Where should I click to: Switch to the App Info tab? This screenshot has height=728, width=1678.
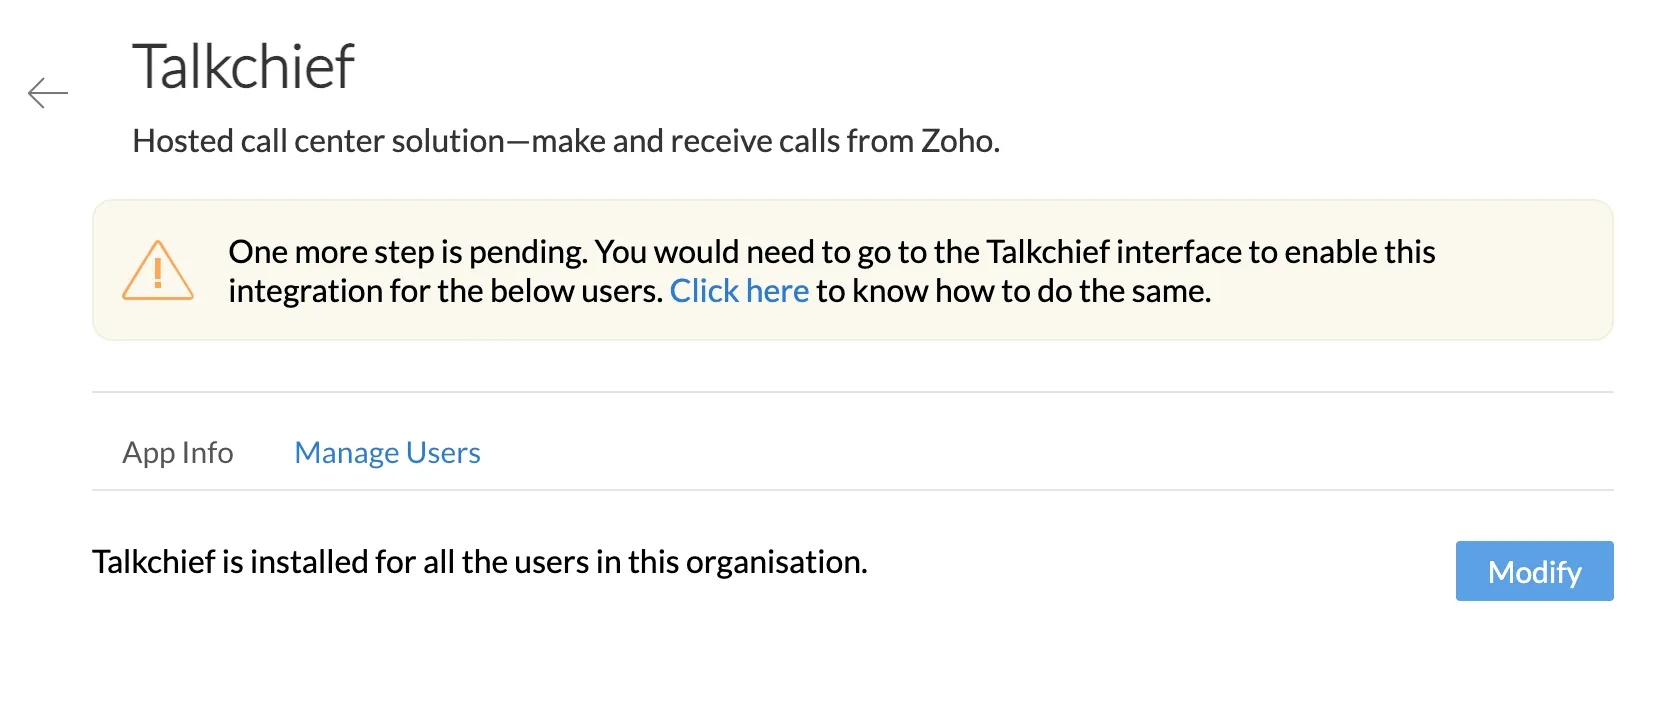pyautogui.click(x=178, y=453)
